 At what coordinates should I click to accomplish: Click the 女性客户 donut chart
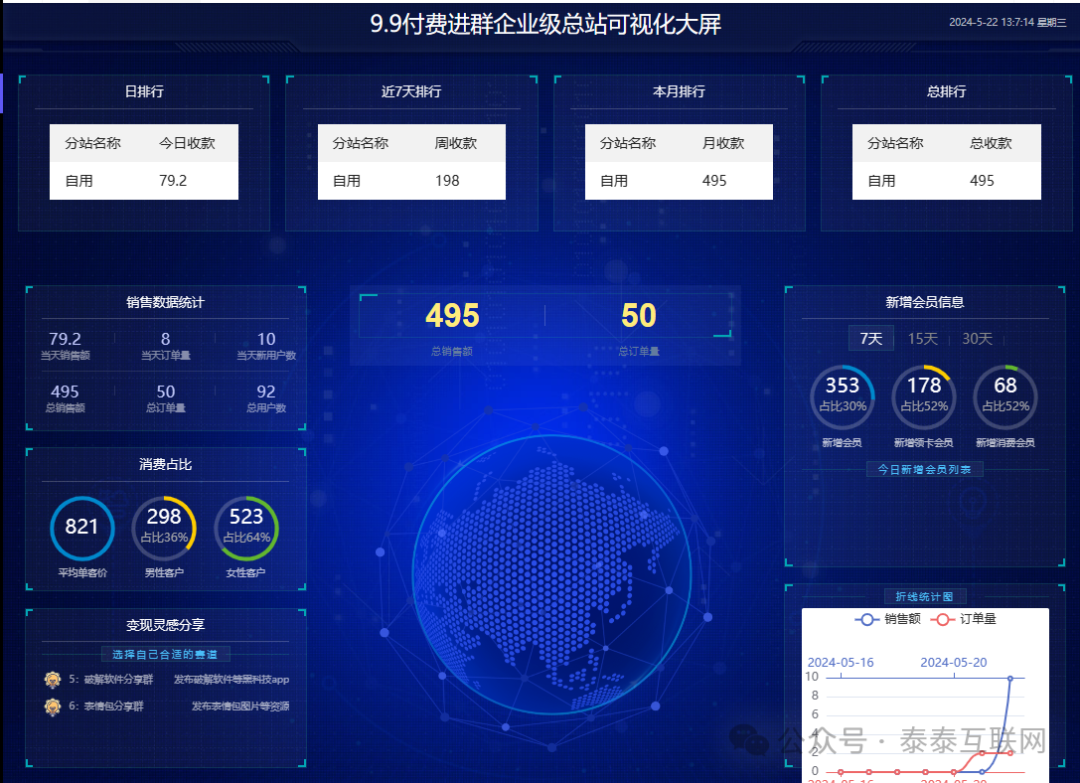click(247, 527)
